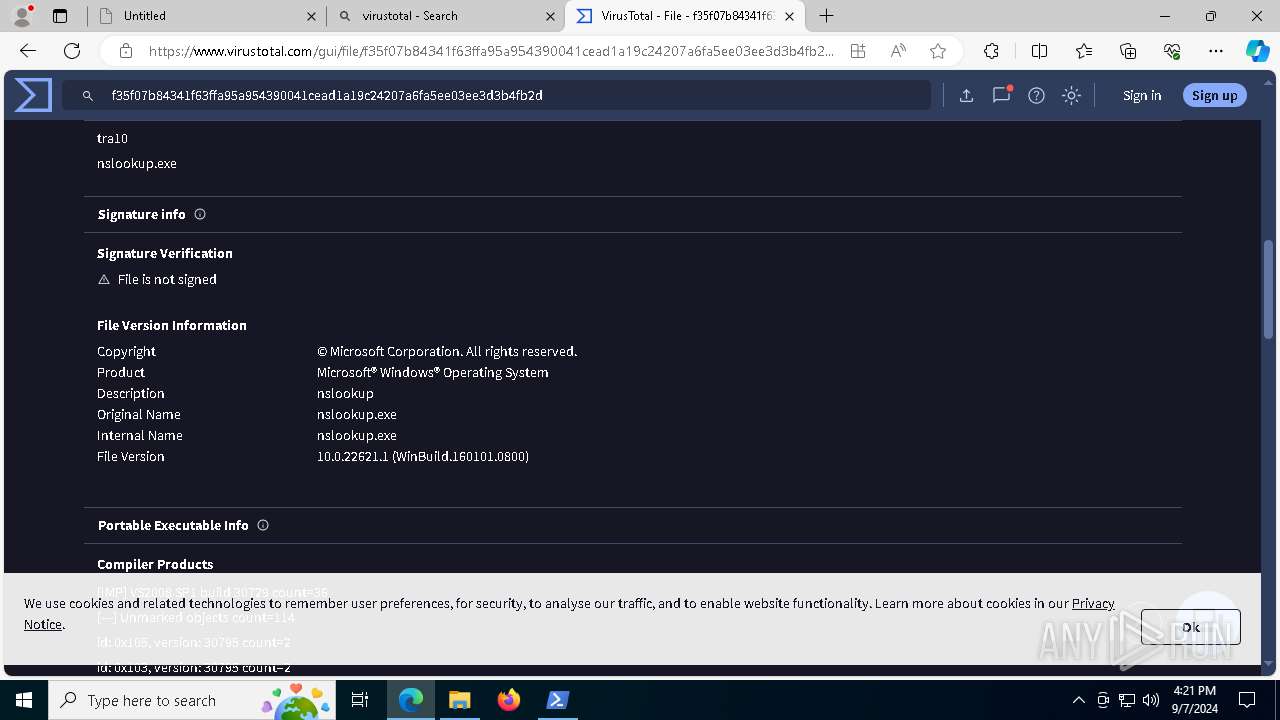Click the Sign in link
The width and height of the screenshot is (1280, 720).
tap(1142, 96)
